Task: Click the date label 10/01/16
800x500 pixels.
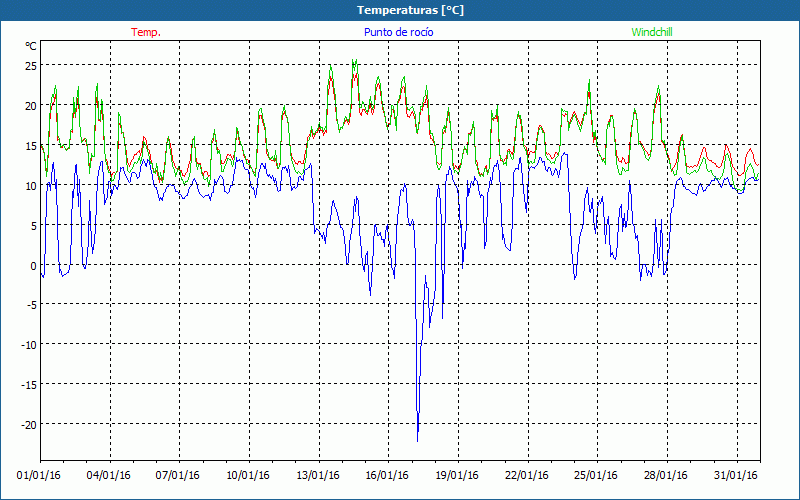Action: click(x=248, y=476)
